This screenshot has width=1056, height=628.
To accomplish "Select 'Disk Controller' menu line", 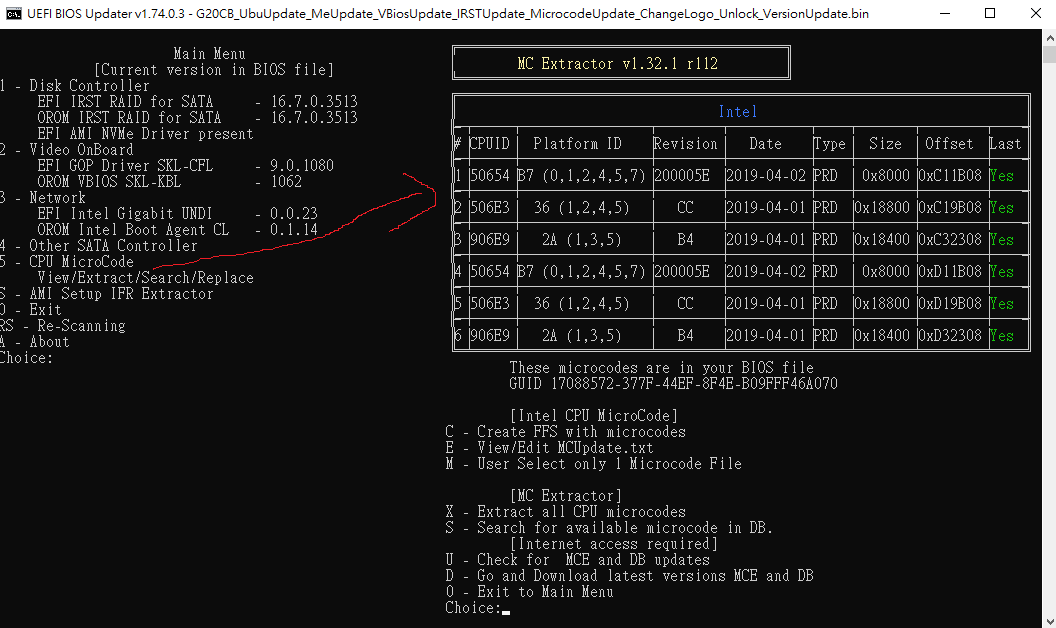I will [x=74, y=86].
